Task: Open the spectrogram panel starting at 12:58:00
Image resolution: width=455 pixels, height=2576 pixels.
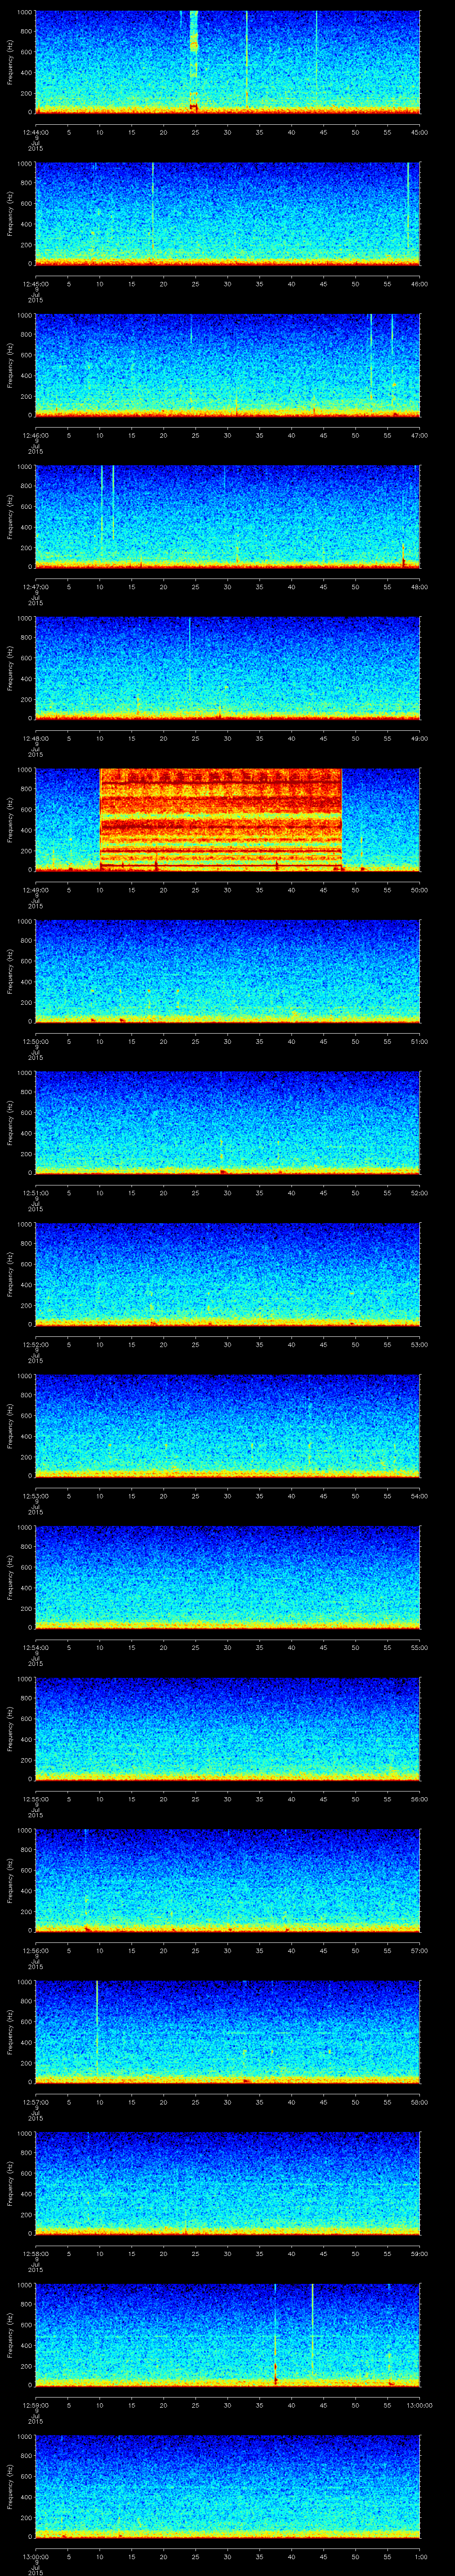Action: pyautogui.click(x=227, y=2183)
